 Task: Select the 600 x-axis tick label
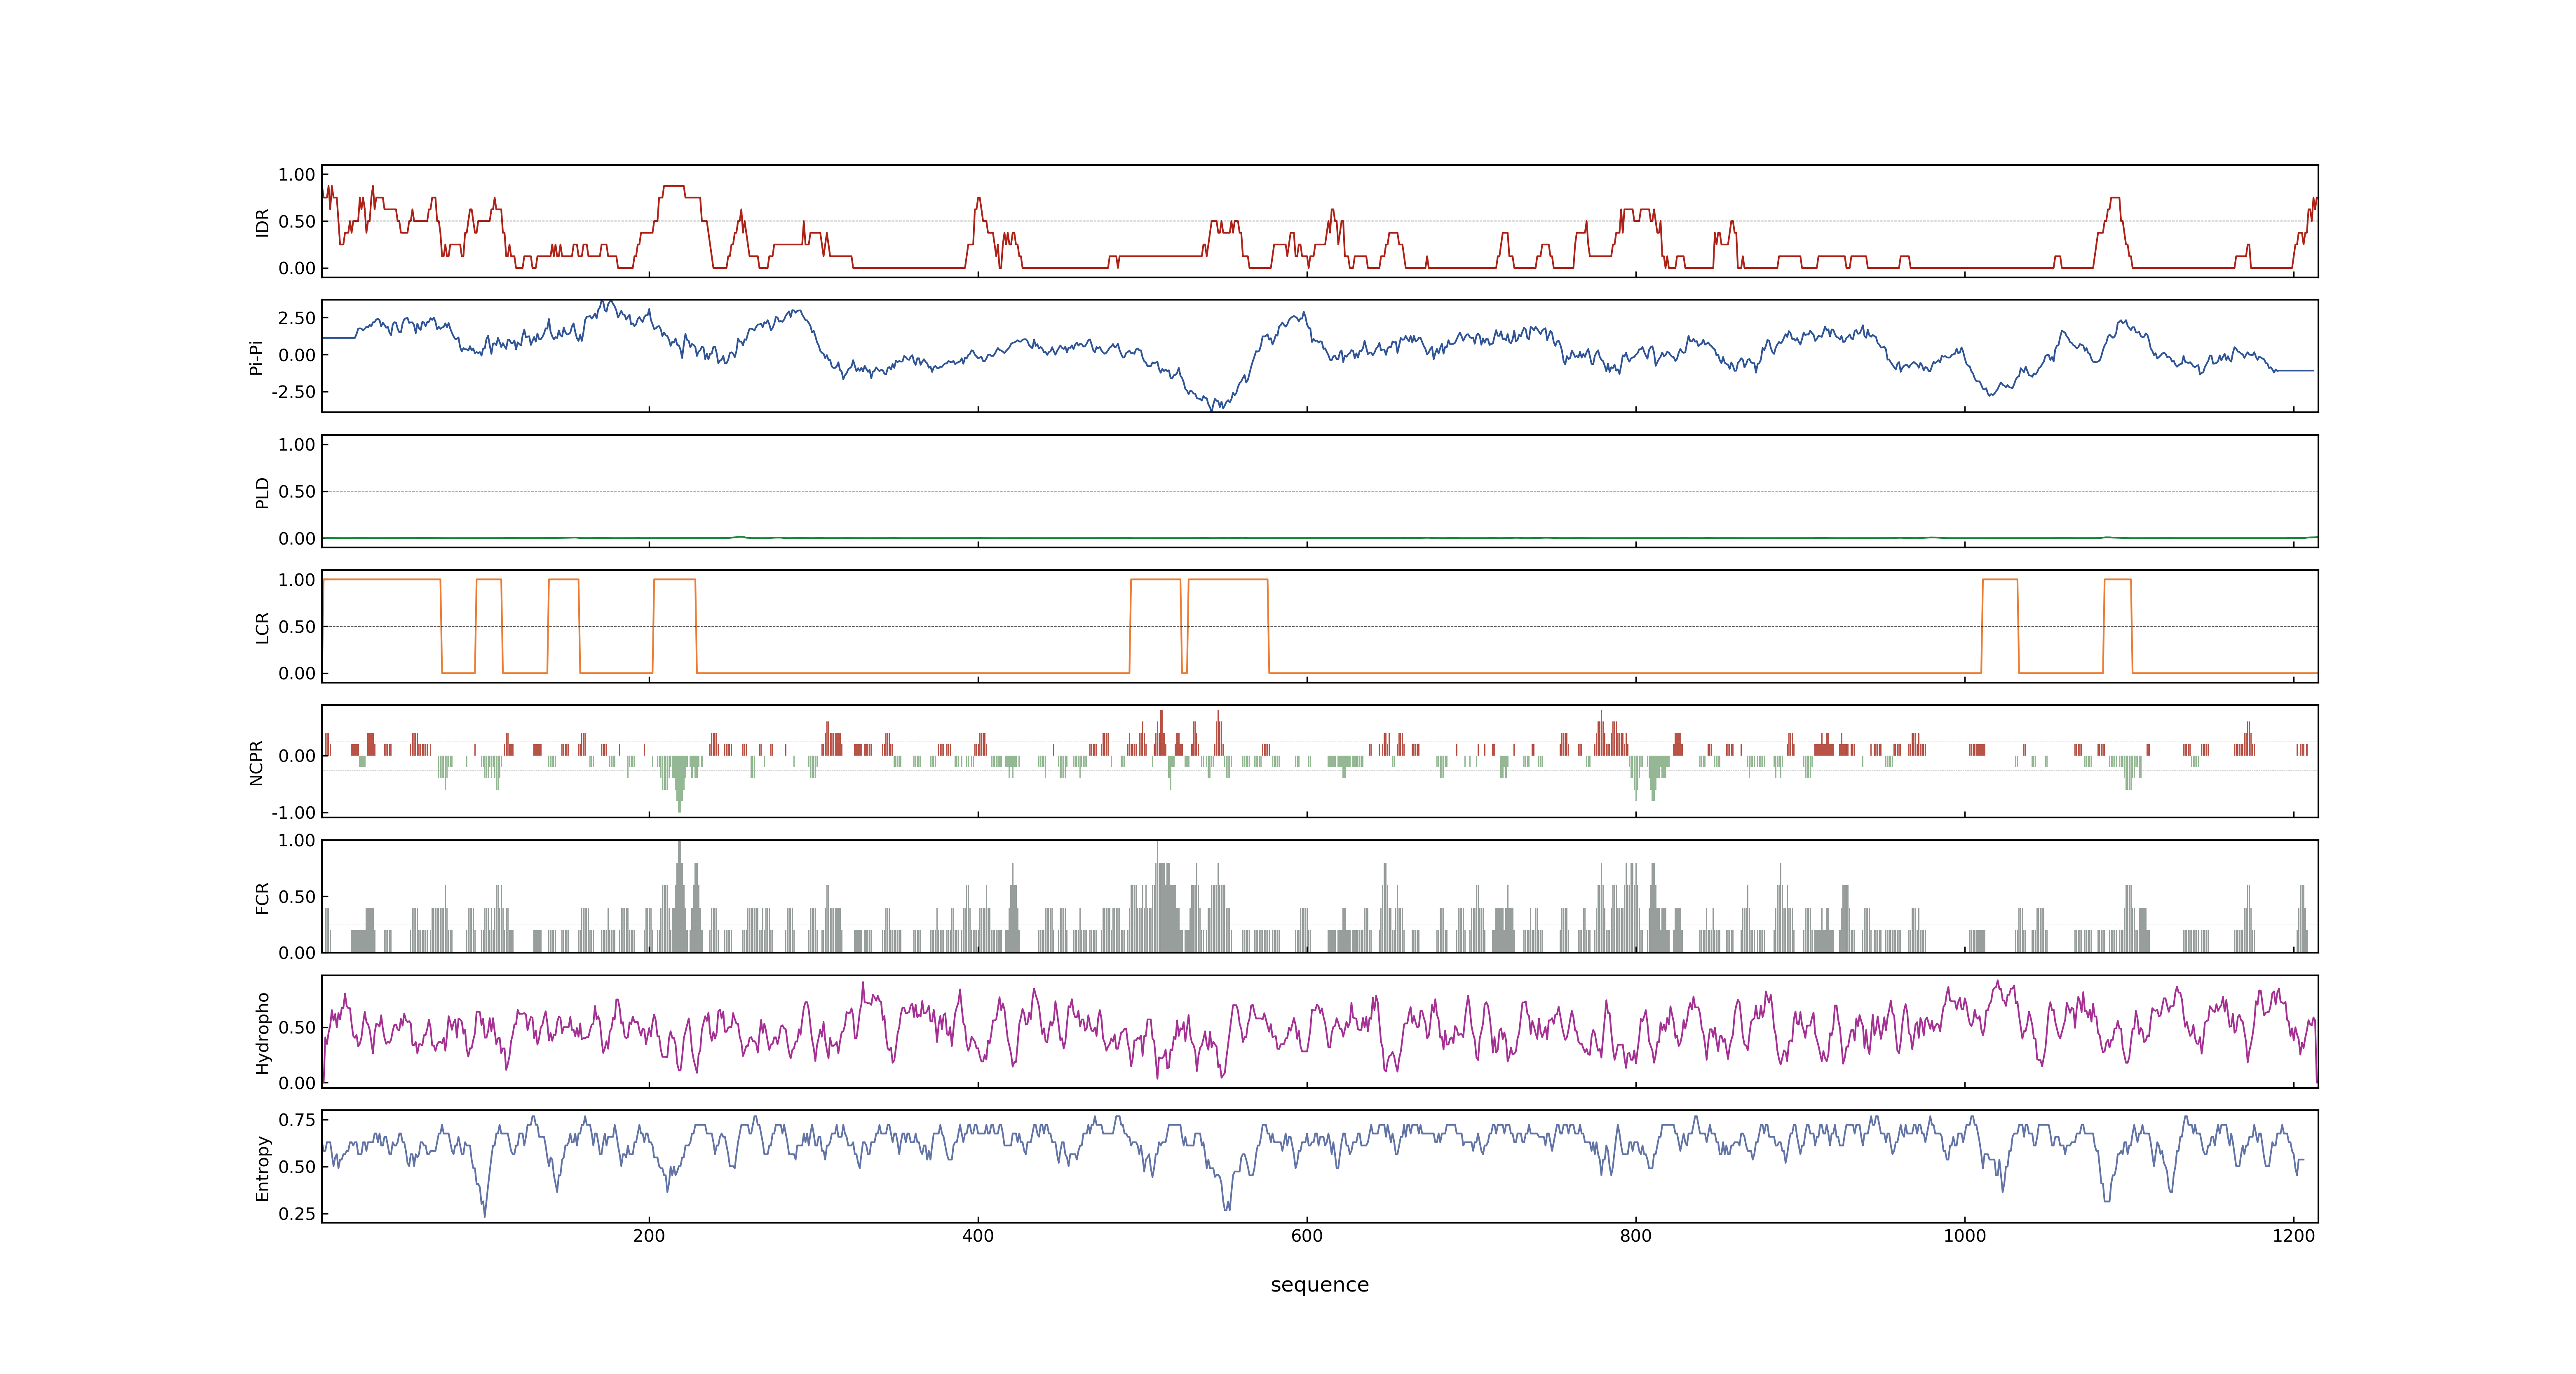pyautogui.click(x=1307, y=1236)
